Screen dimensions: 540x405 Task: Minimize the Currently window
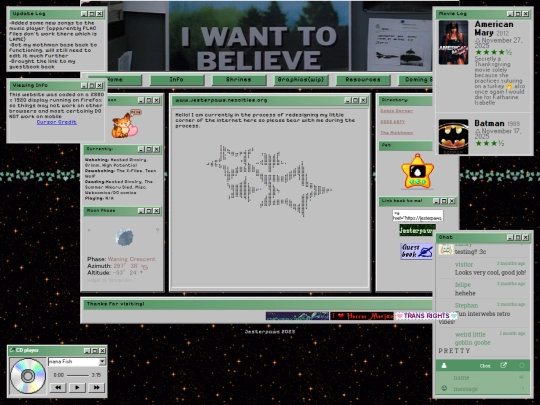pos(141,149)
